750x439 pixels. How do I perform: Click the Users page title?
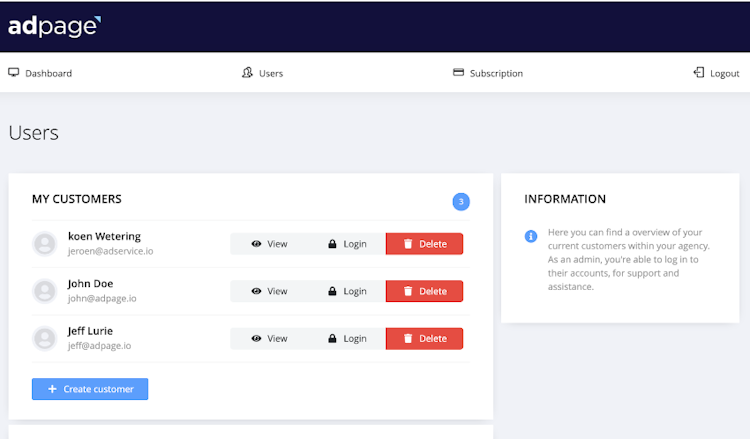coord(33,132)
